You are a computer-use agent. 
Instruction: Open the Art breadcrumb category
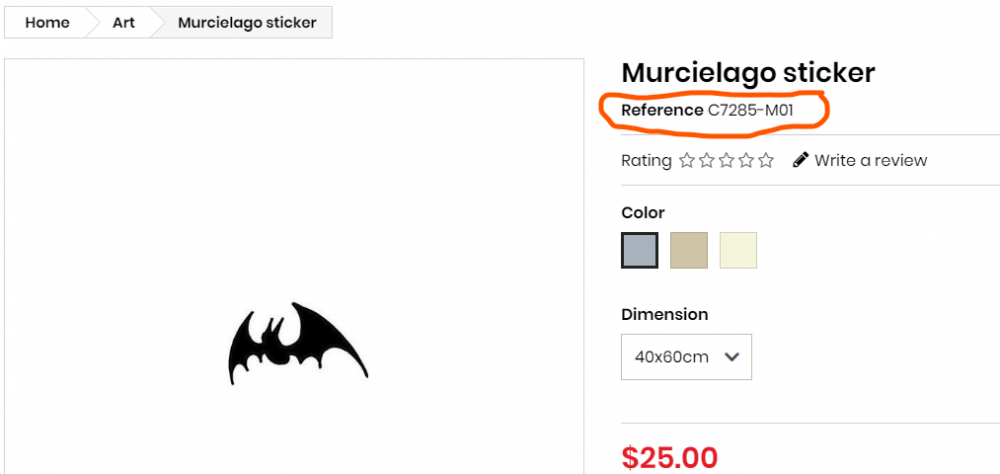point(123,23)
